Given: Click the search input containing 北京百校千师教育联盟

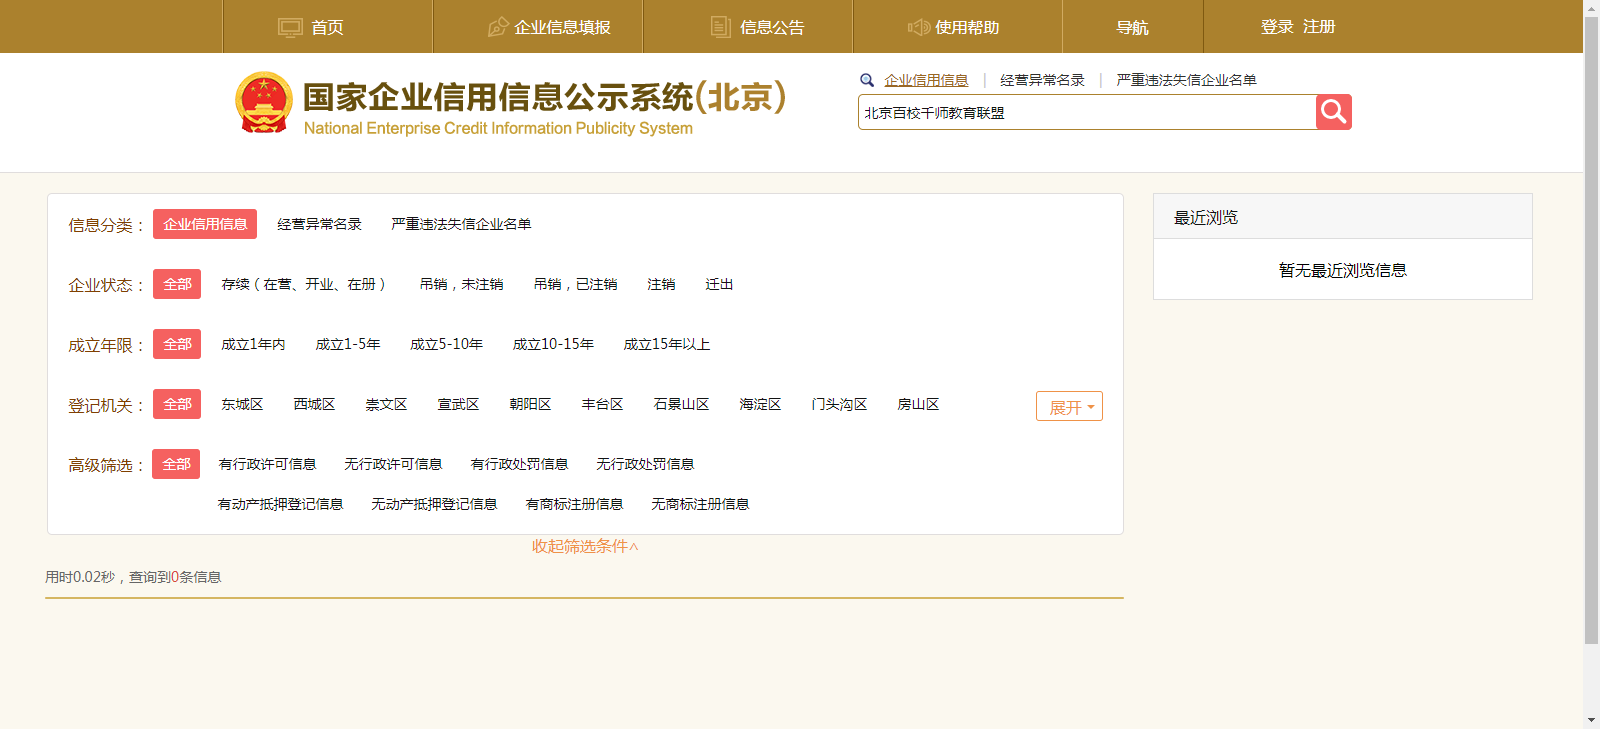Looking at the screenshot, I should [1087, 112].
